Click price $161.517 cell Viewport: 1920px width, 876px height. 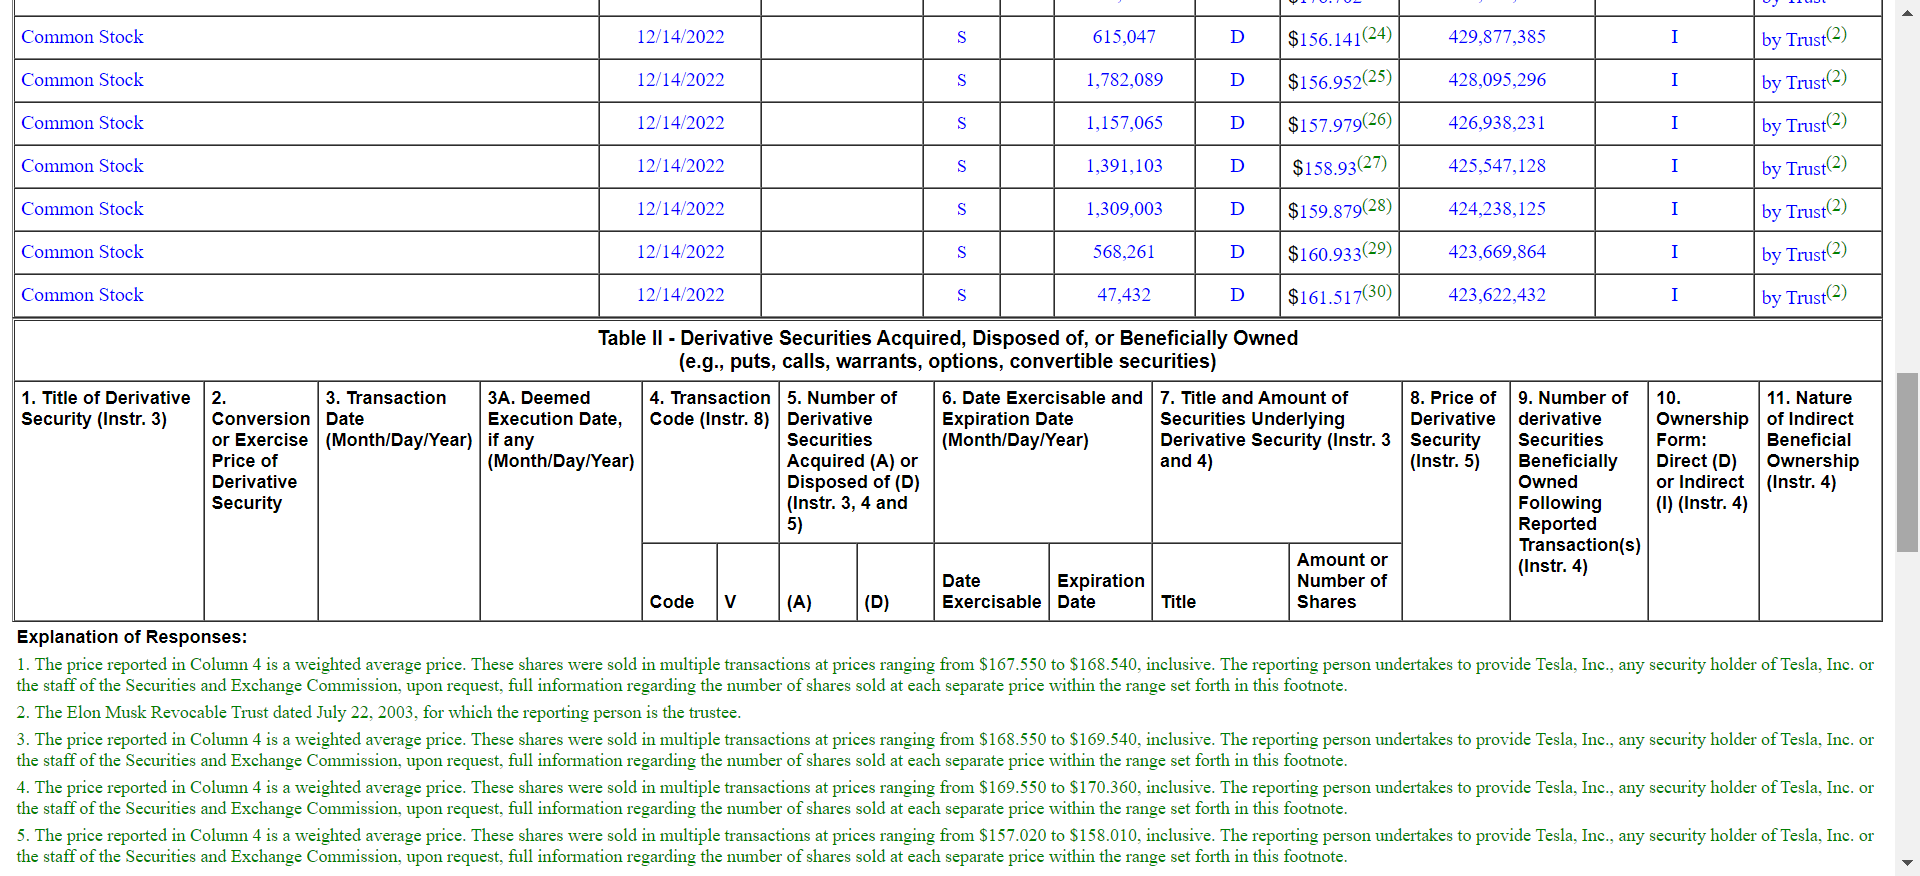pos(1339,295)
